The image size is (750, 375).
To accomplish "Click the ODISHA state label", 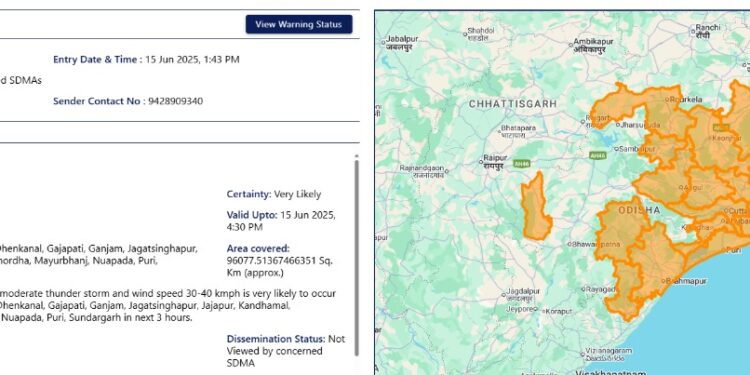I will 640,210.
